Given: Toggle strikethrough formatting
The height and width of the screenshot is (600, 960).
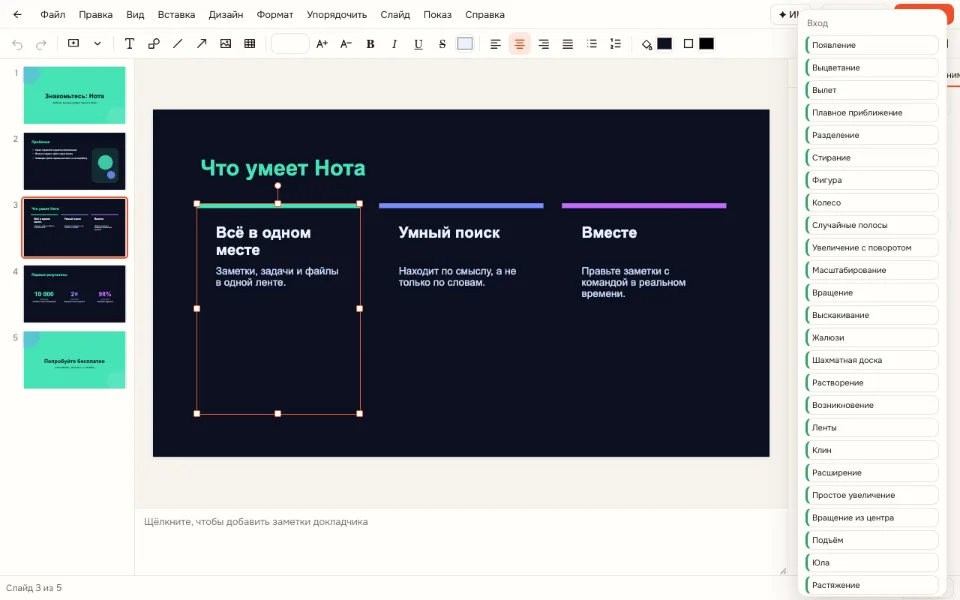Looking at the screenshot, I should point(442,43).
